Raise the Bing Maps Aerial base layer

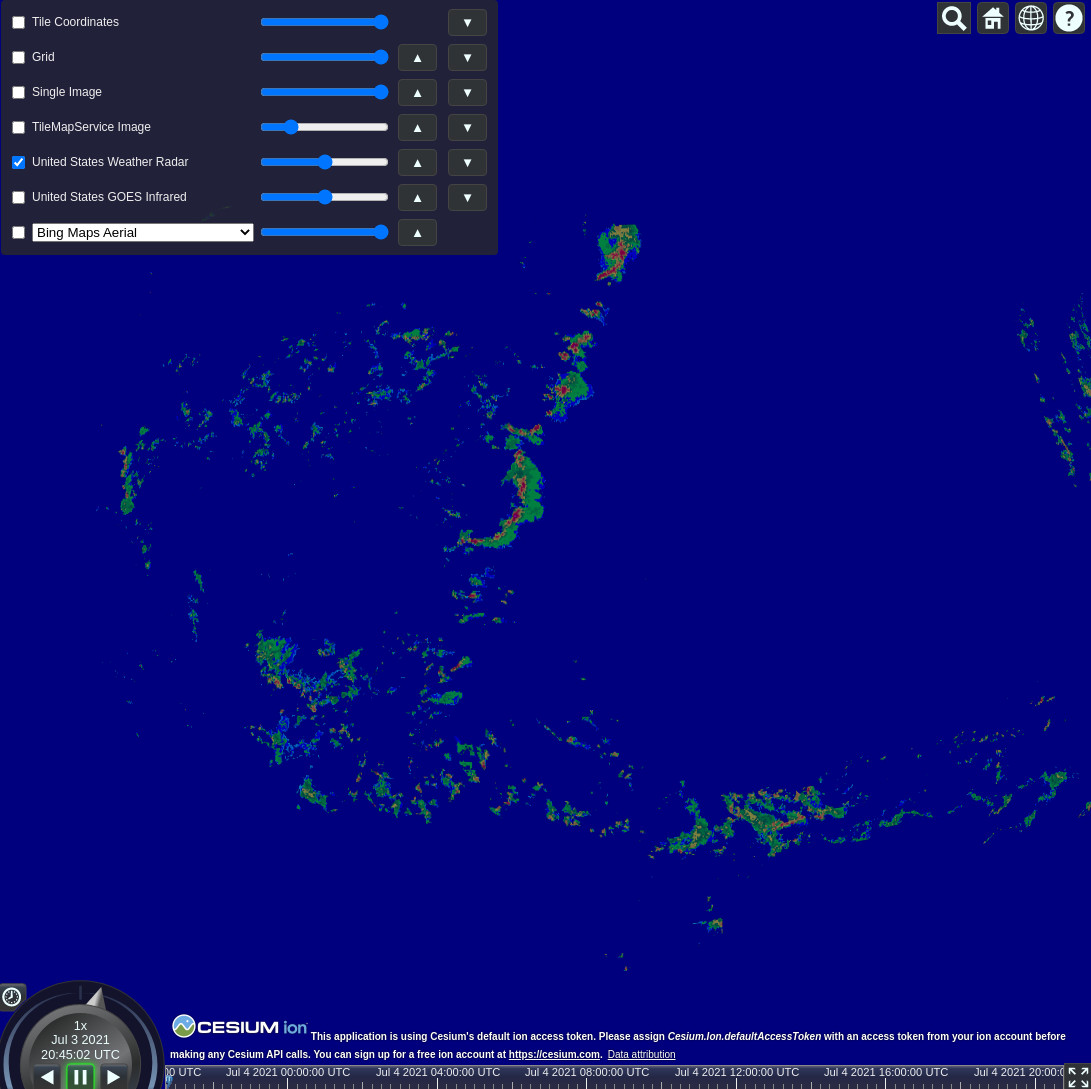point(417,232)
